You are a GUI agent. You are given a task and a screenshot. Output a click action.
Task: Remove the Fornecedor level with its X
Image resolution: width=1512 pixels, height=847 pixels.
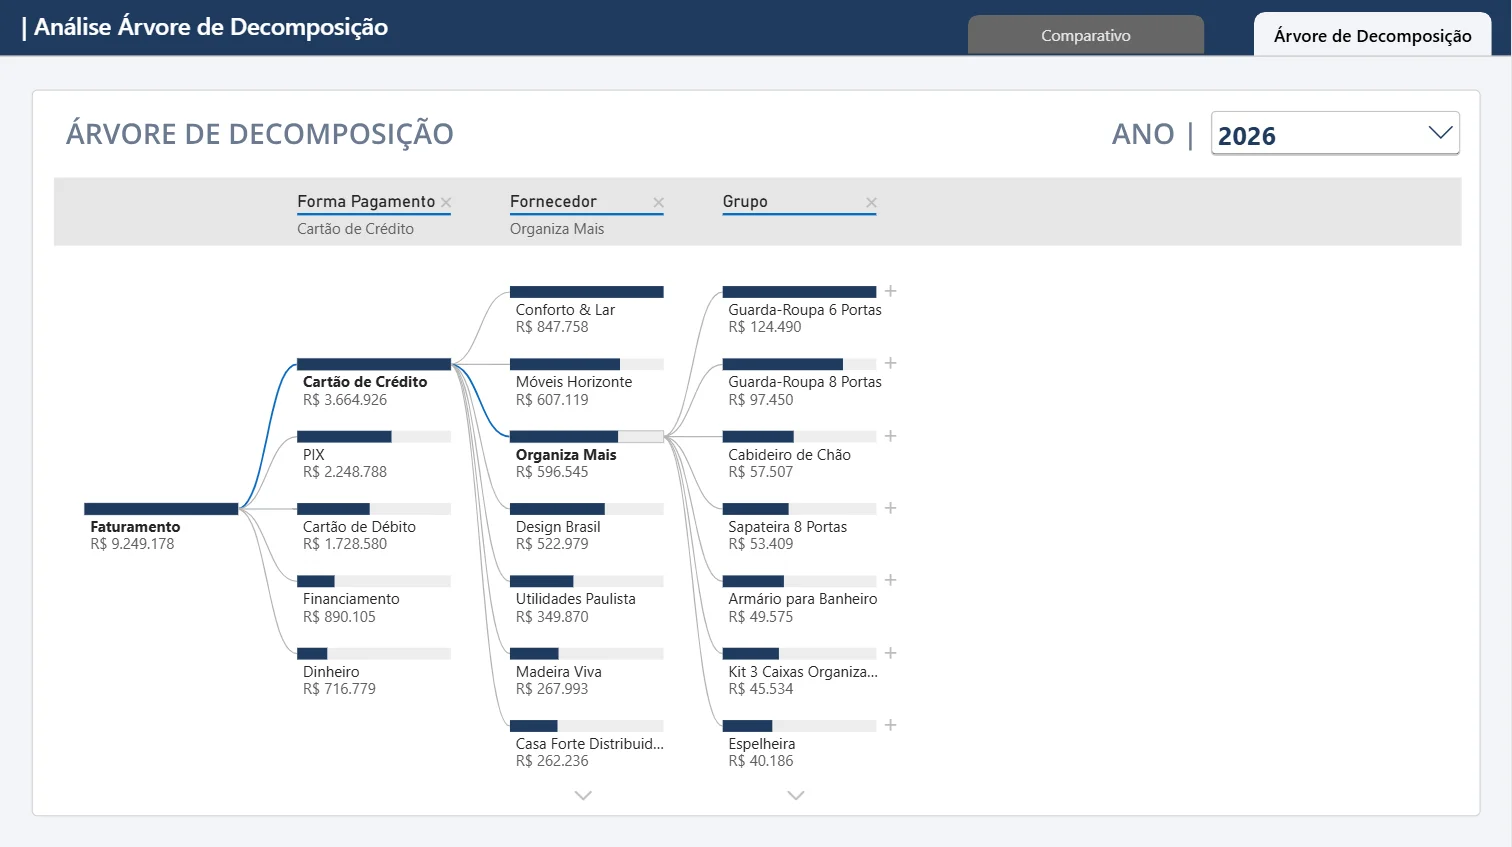tap(658, 203)
